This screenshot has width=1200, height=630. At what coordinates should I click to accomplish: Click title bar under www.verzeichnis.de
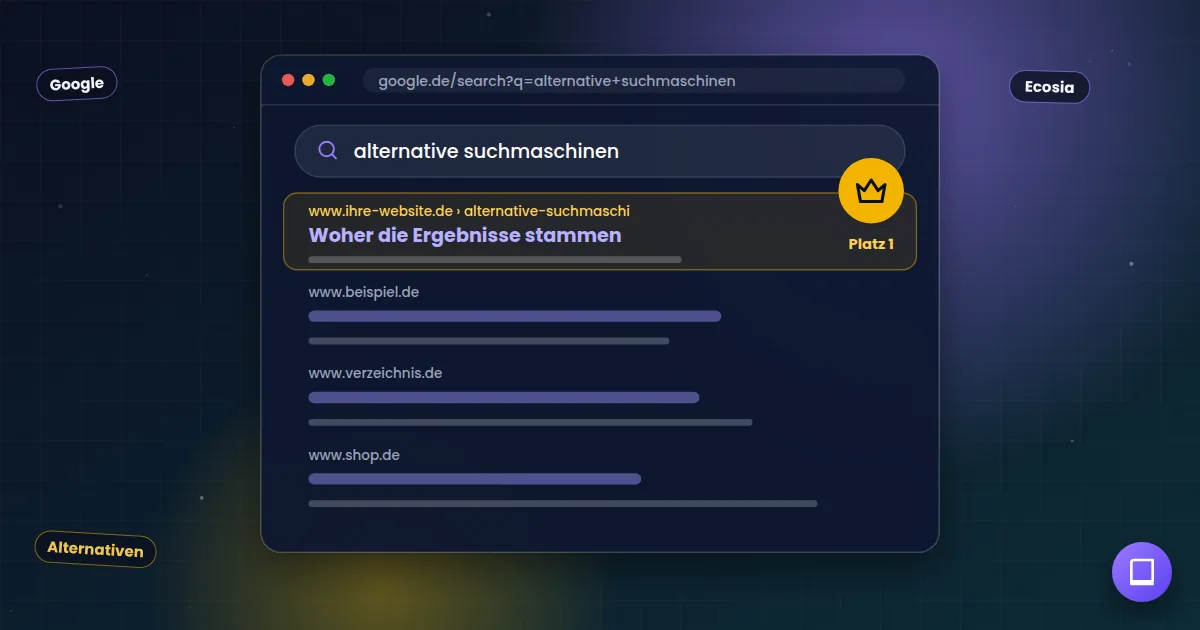point(504,397)
